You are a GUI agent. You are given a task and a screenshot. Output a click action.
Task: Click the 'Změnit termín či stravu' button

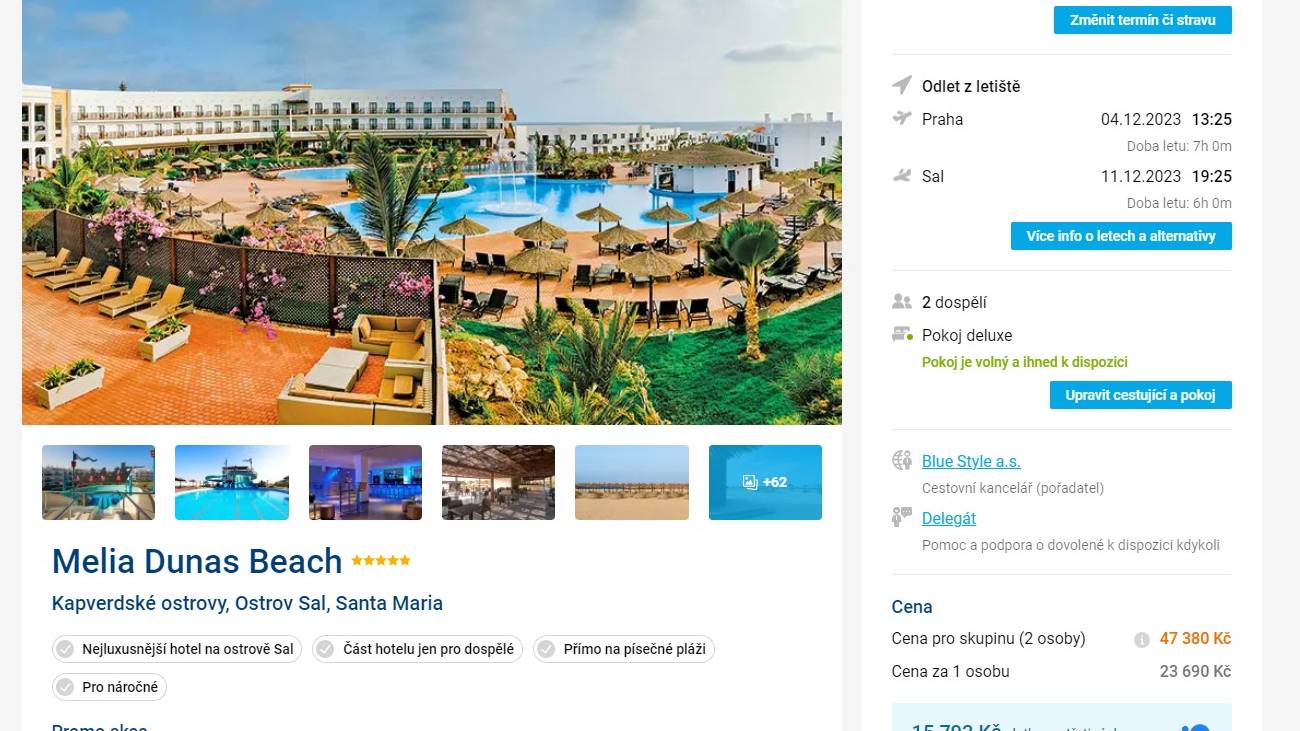click(x=1142, y=20)
